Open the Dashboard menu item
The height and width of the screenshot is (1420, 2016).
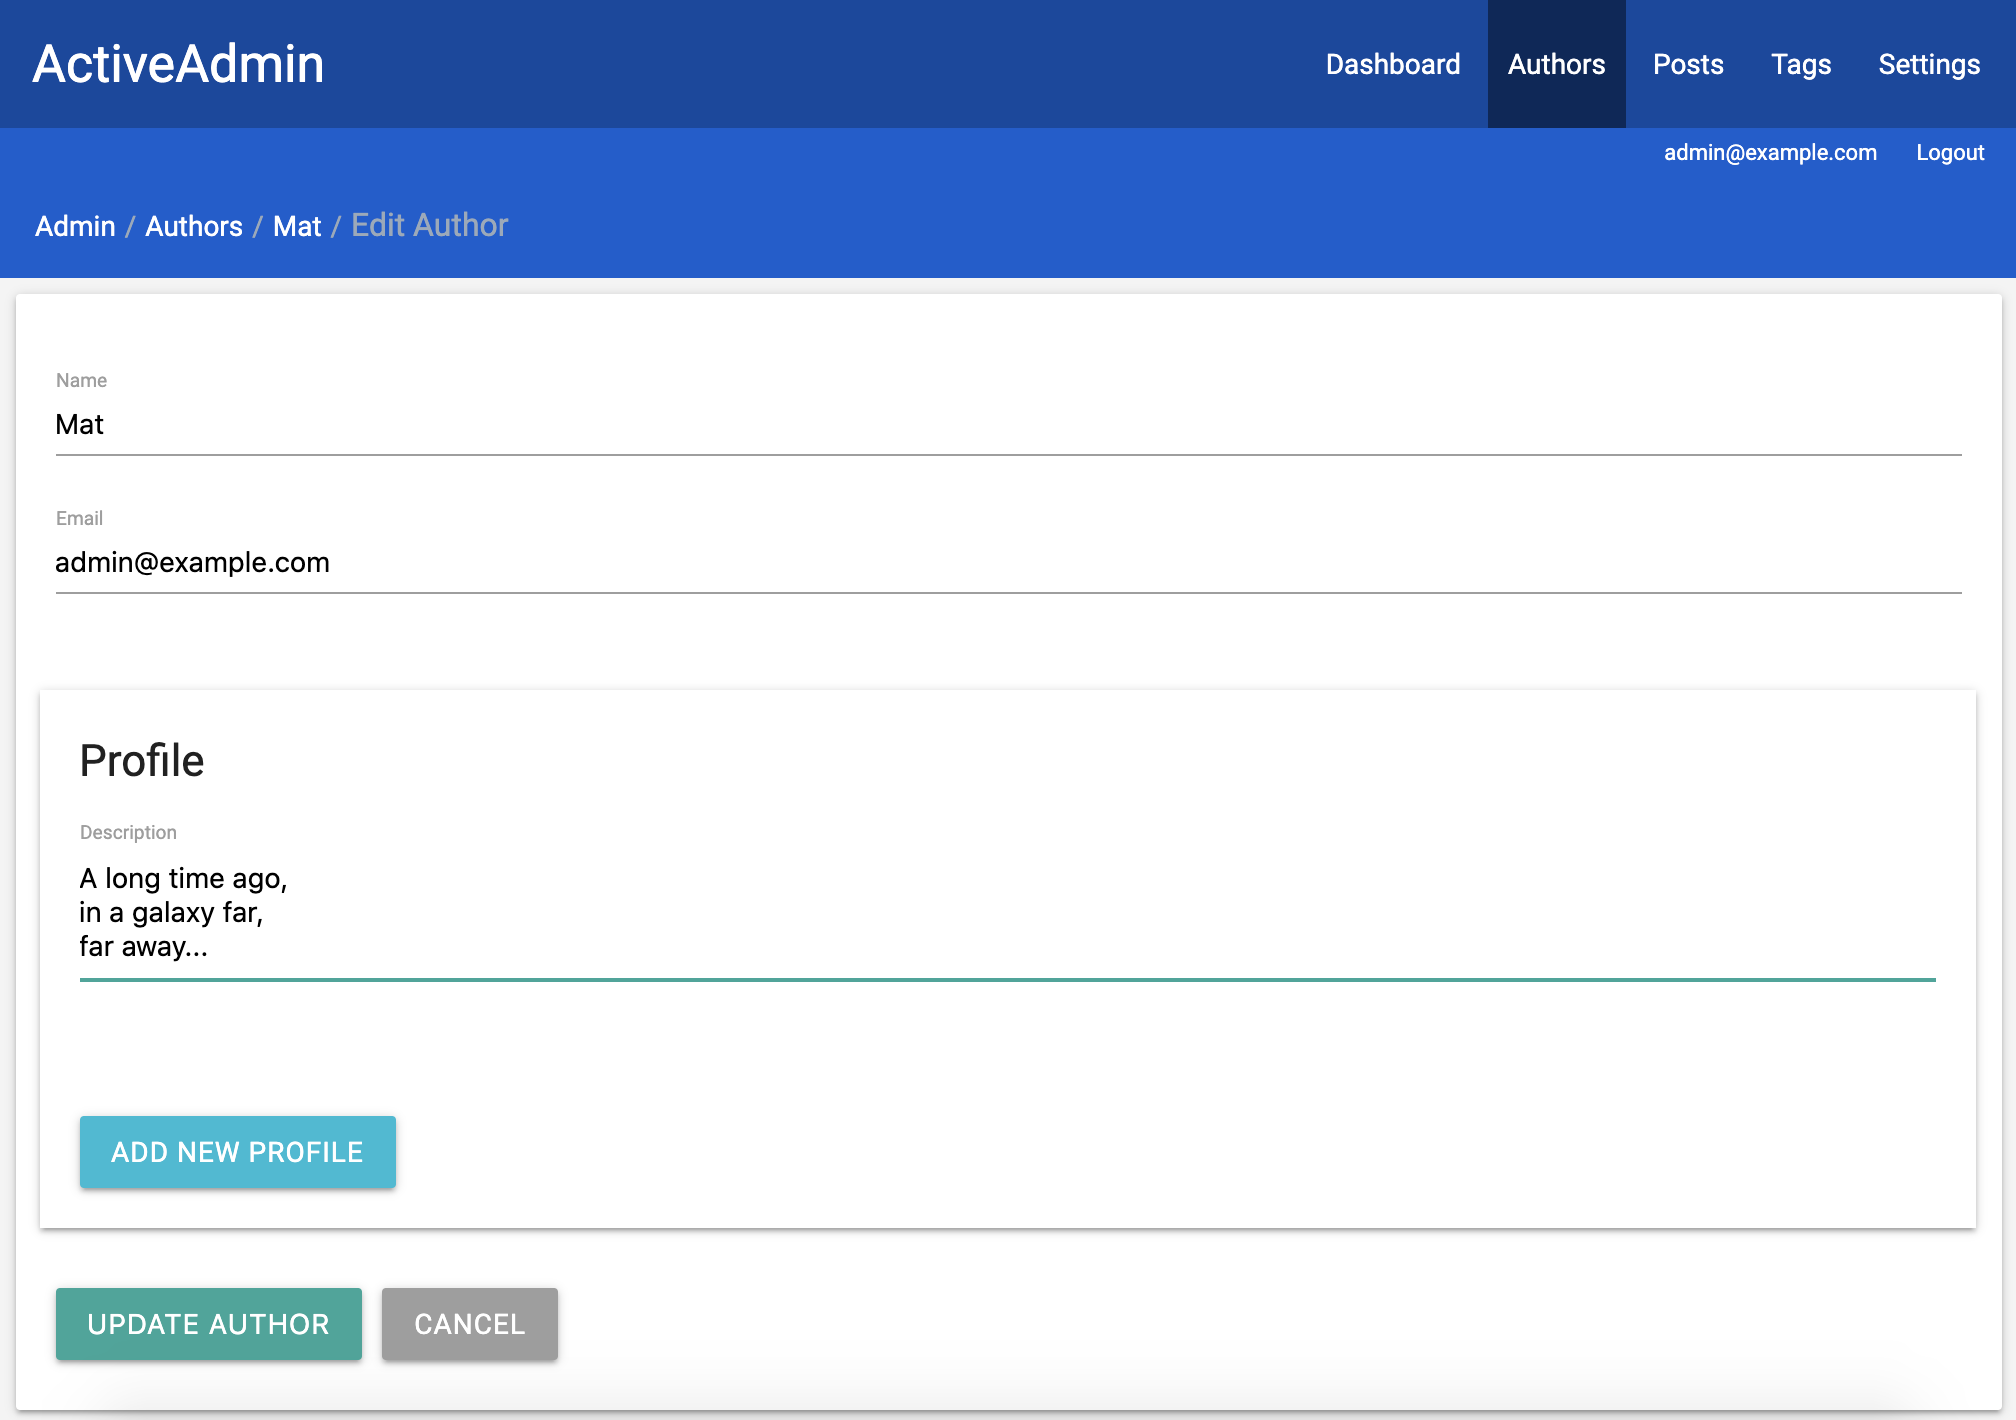point(1392,64)
